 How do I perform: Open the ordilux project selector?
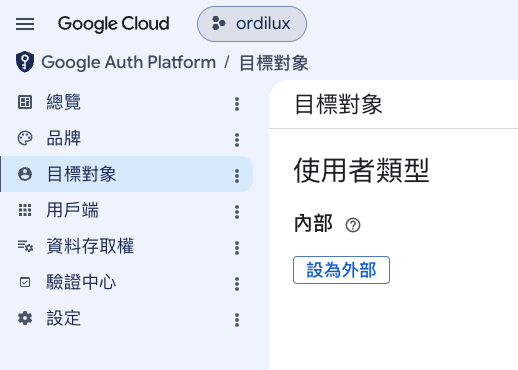[252, 24]
